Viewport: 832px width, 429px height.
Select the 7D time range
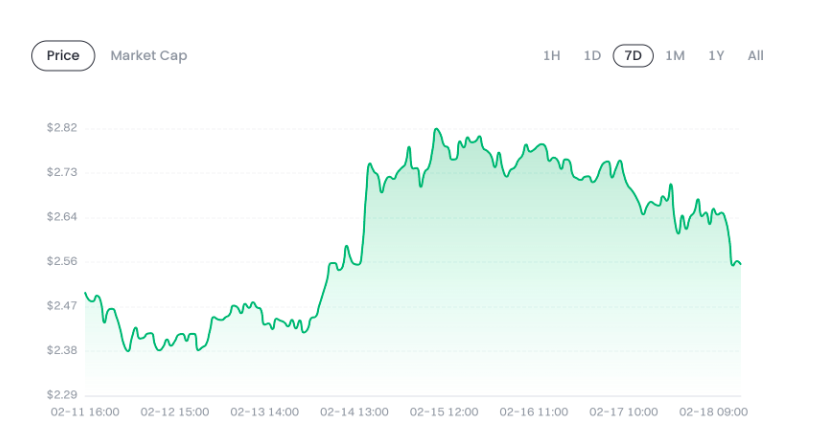pyautogui.click(x=633, y=56)
